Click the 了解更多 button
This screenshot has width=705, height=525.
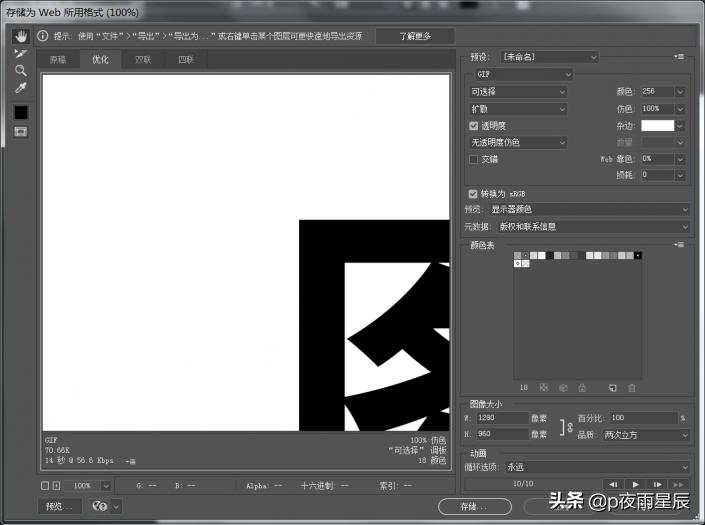coord(415,36)
